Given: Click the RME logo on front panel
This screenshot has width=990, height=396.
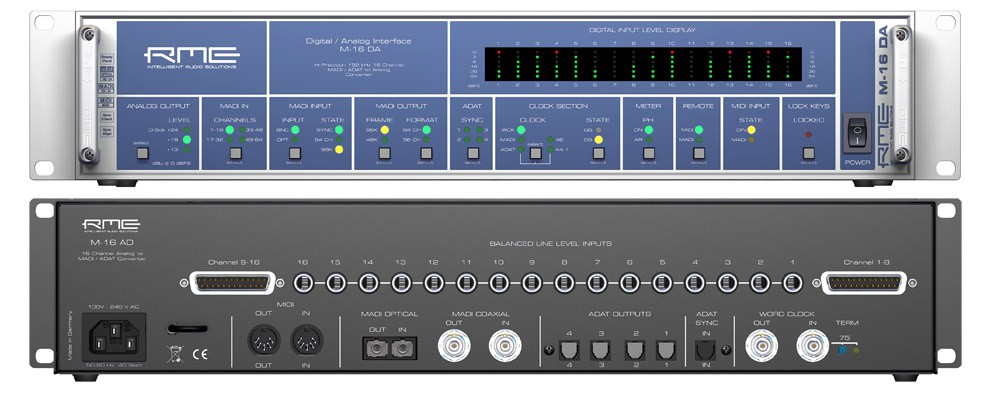Looking at the screenshot, I should pyautogui.click(x=191, y=57).
